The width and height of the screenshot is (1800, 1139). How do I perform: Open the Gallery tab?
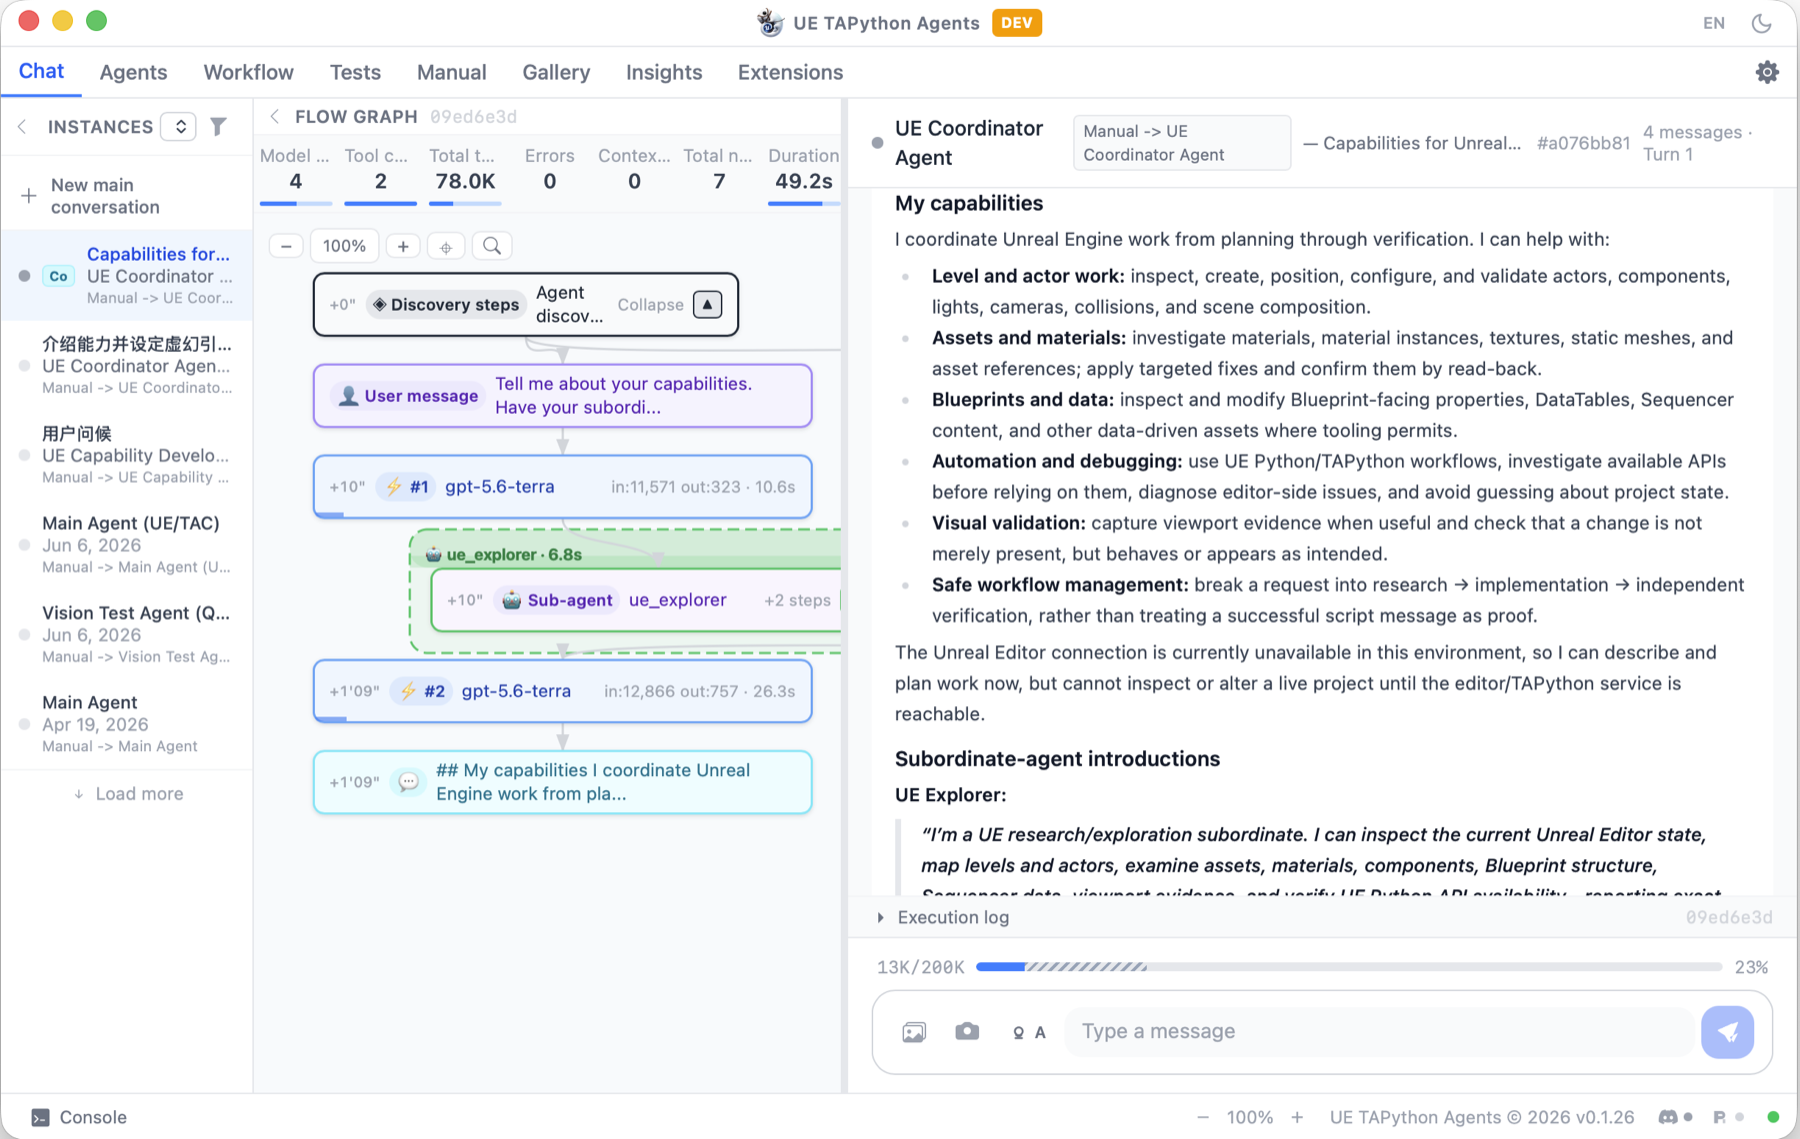click(x=556, y=72)
